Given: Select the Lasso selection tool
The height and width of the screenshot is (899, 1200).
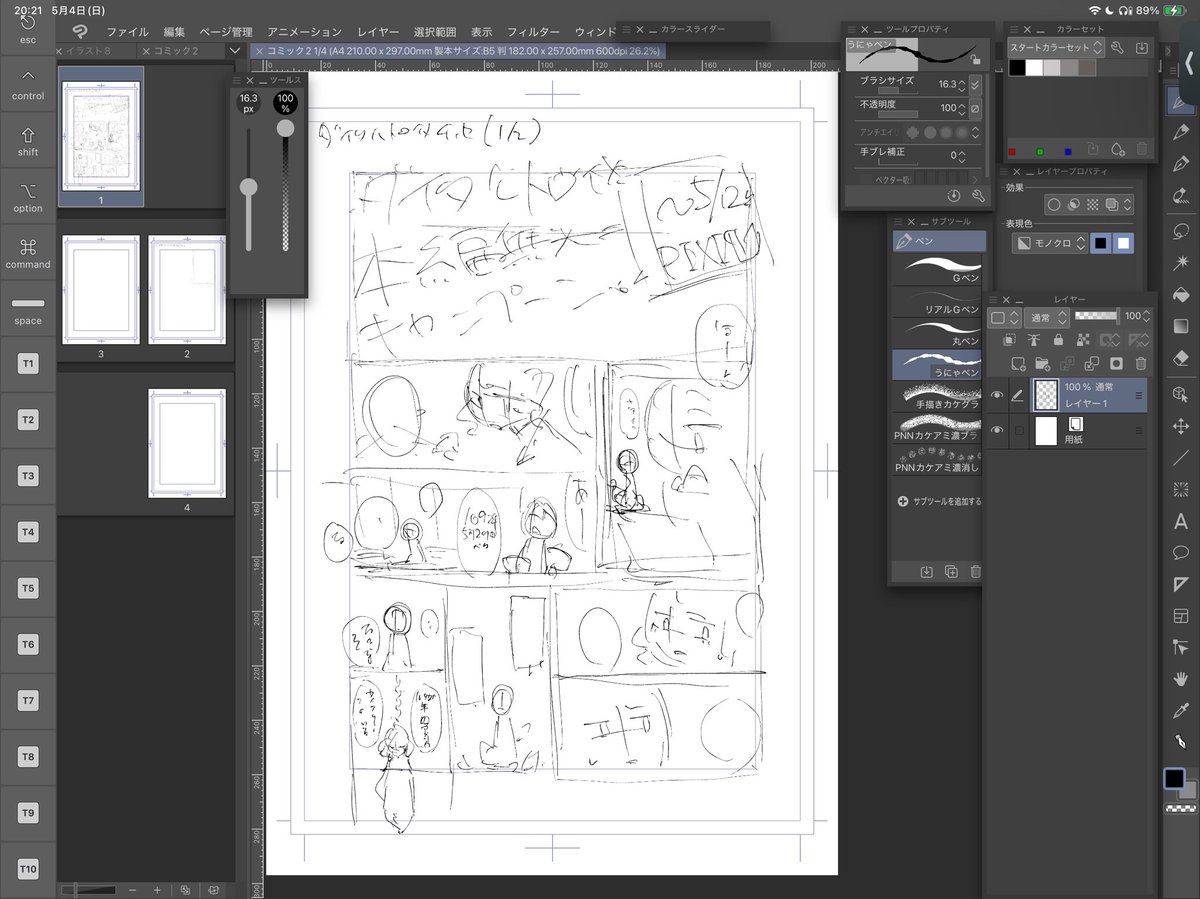Looking at the screenshot, I should point(1180,231).
